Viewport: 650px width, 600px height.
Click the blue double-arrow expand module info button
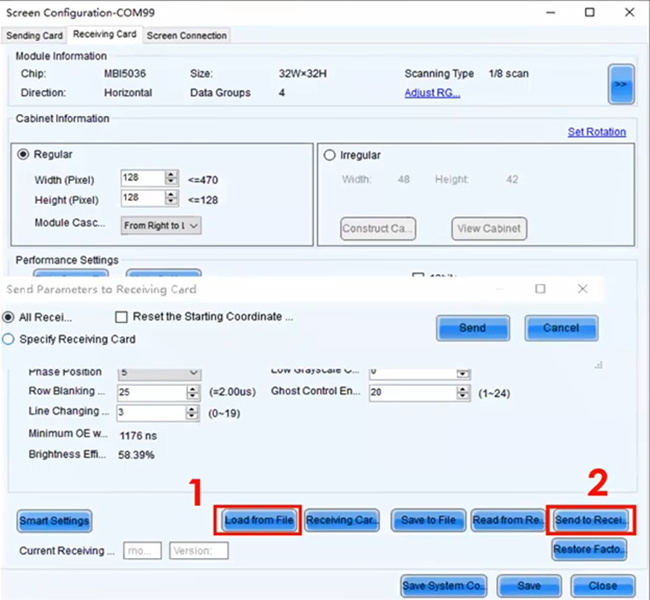[621, 85]
